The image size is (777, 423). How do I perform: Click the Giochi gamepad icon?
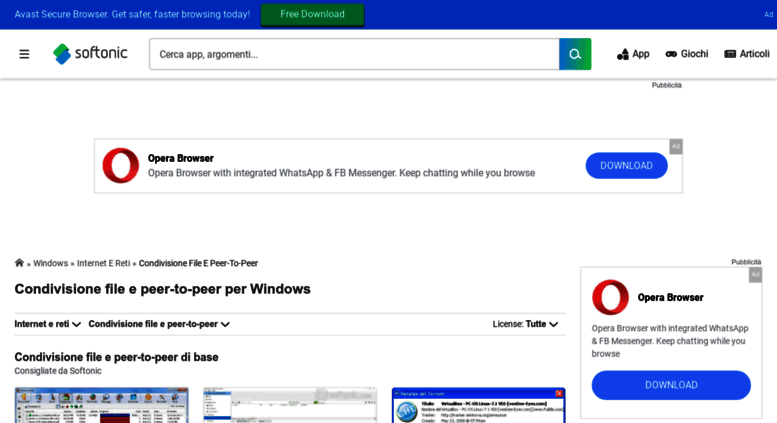(671, 54)
